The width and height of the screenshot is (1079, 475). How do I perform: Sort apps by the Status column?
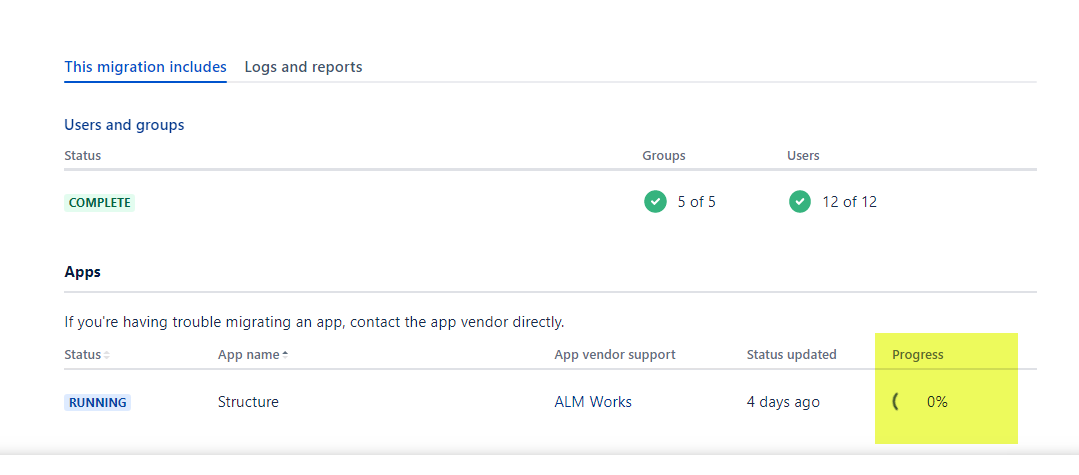(87, 355)
